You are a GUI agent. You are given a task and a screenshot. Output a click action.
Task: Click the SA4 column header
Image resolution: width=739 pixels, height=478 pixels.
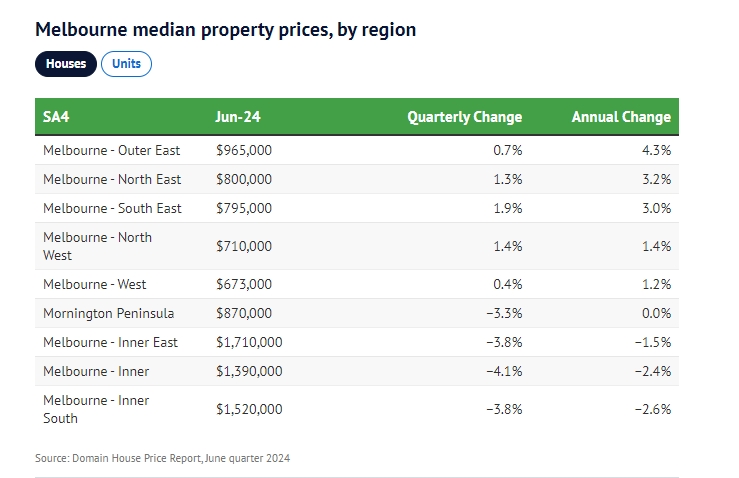56,117
